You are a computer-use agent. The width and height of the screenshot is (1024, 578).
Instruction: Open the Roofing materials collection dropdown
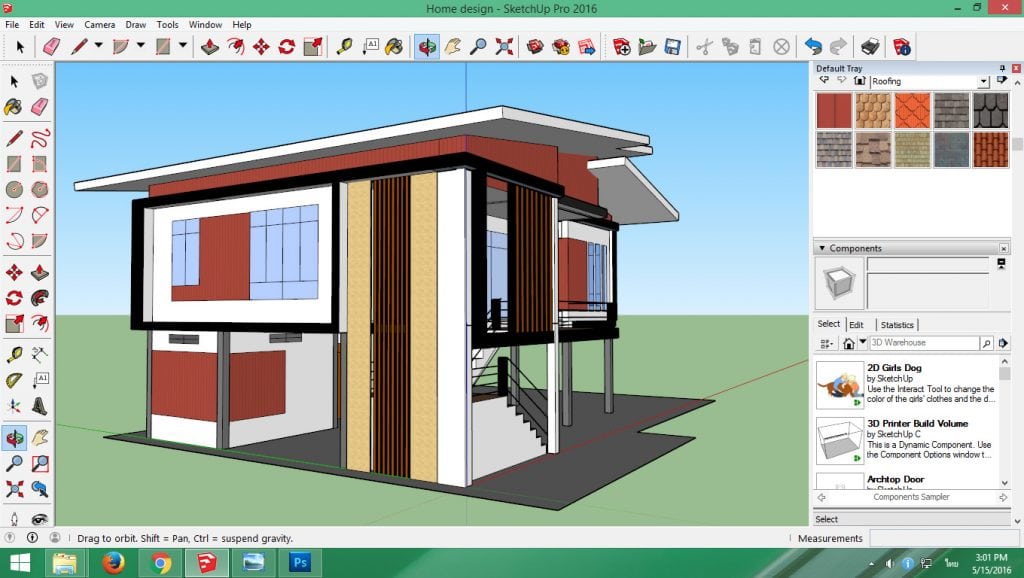tap(984, 82)
